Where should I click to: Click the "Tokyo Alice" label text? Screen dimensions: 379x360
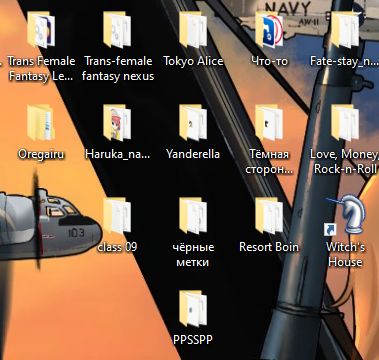(x=193, y=61)
